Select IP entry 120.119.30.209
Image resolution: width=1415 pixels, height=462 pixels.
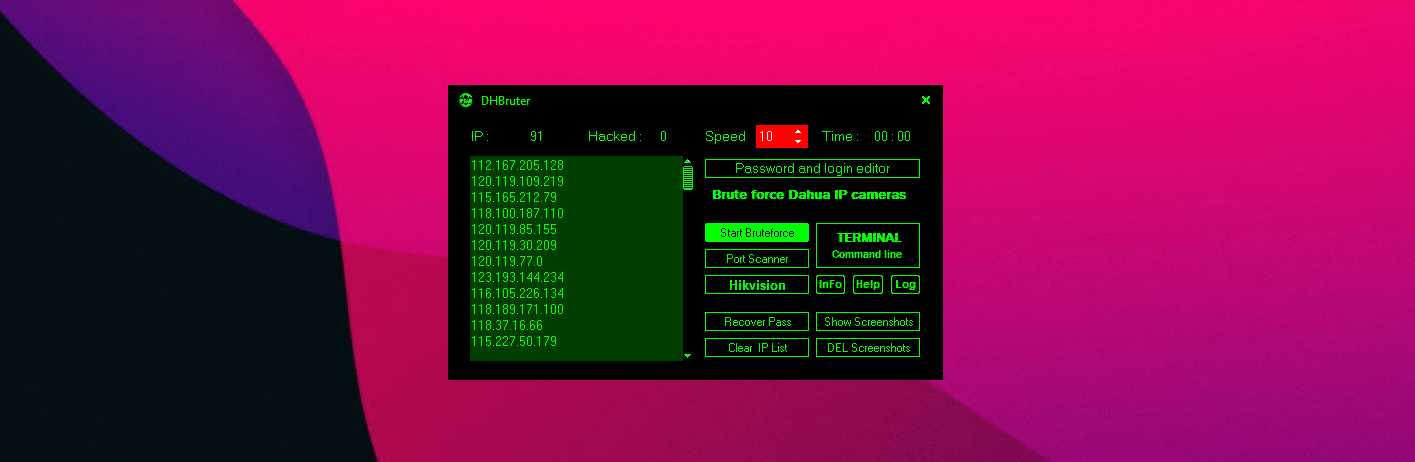click(514, 245)
